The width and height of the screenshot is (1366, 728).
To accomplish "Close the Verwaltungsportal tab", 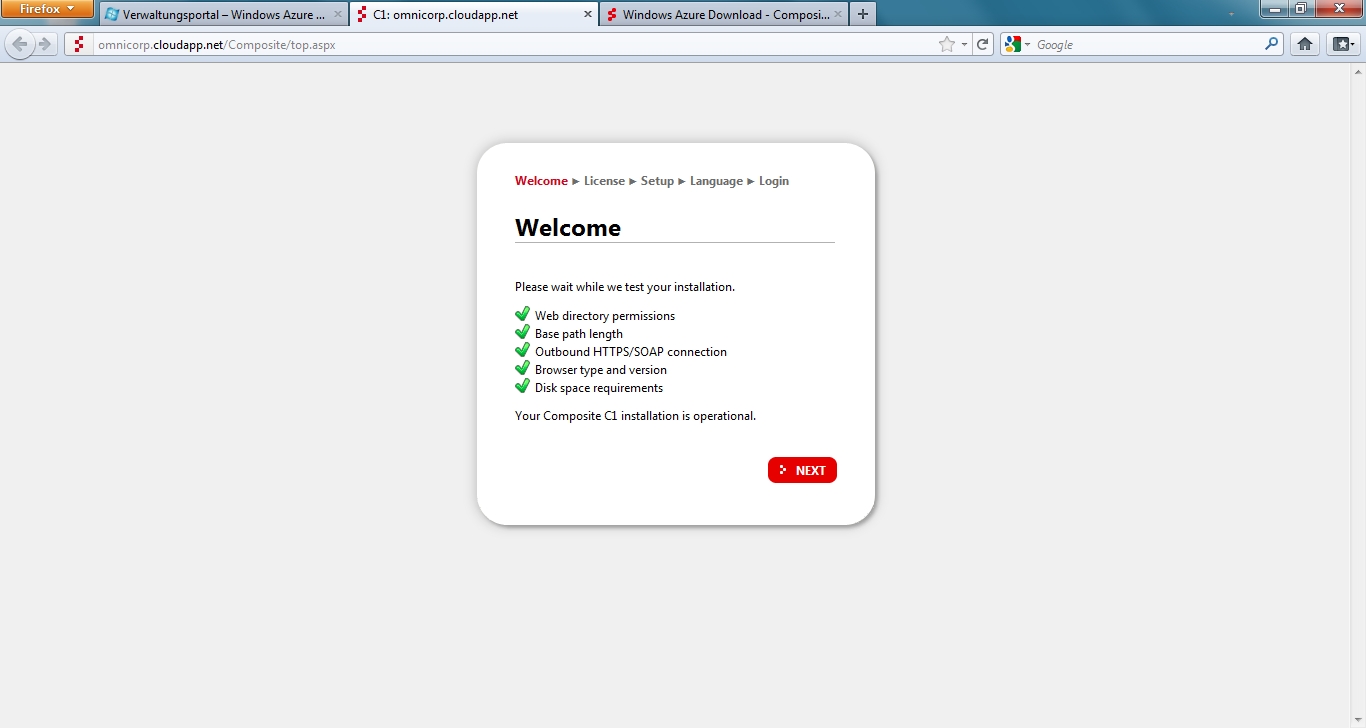I will coord(337,15).
